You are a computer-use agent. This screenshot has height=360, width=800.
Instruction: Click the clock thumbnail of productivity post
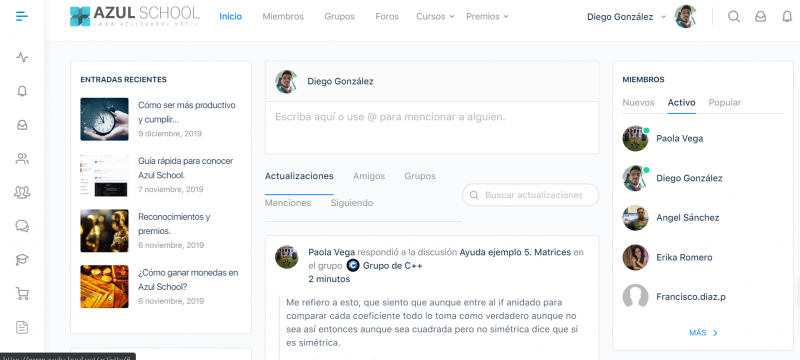pyautogui.click(x=105, y=119)
